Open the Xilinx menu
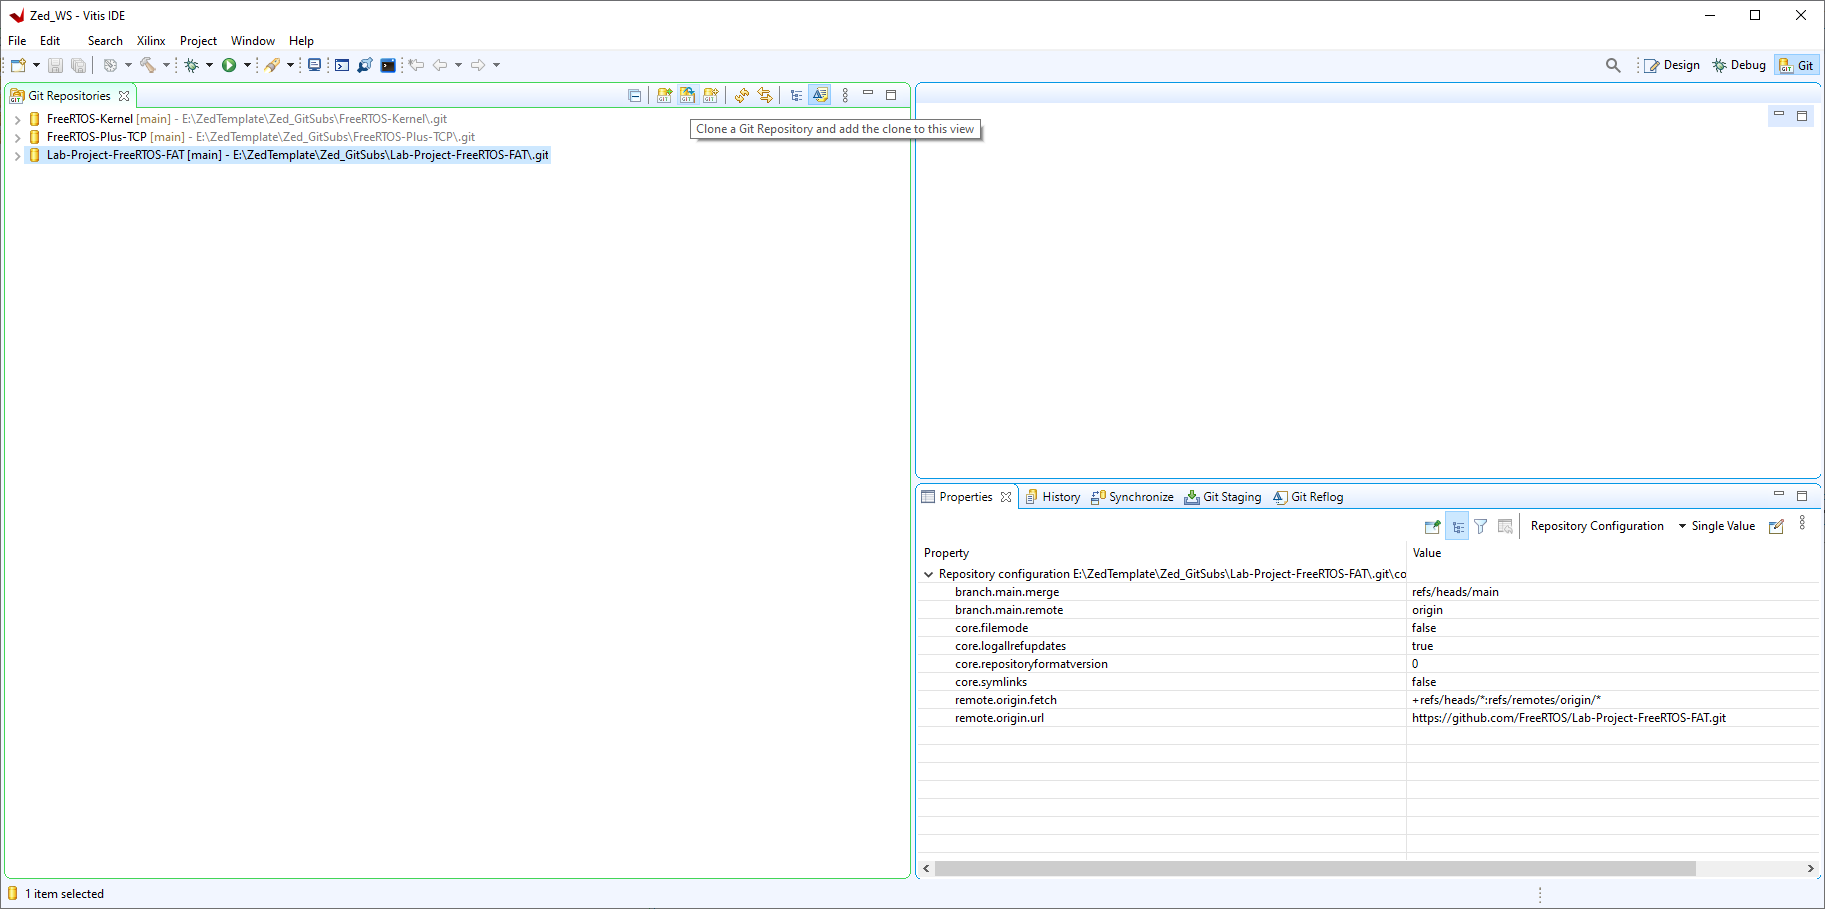 (x=151, y=41)
